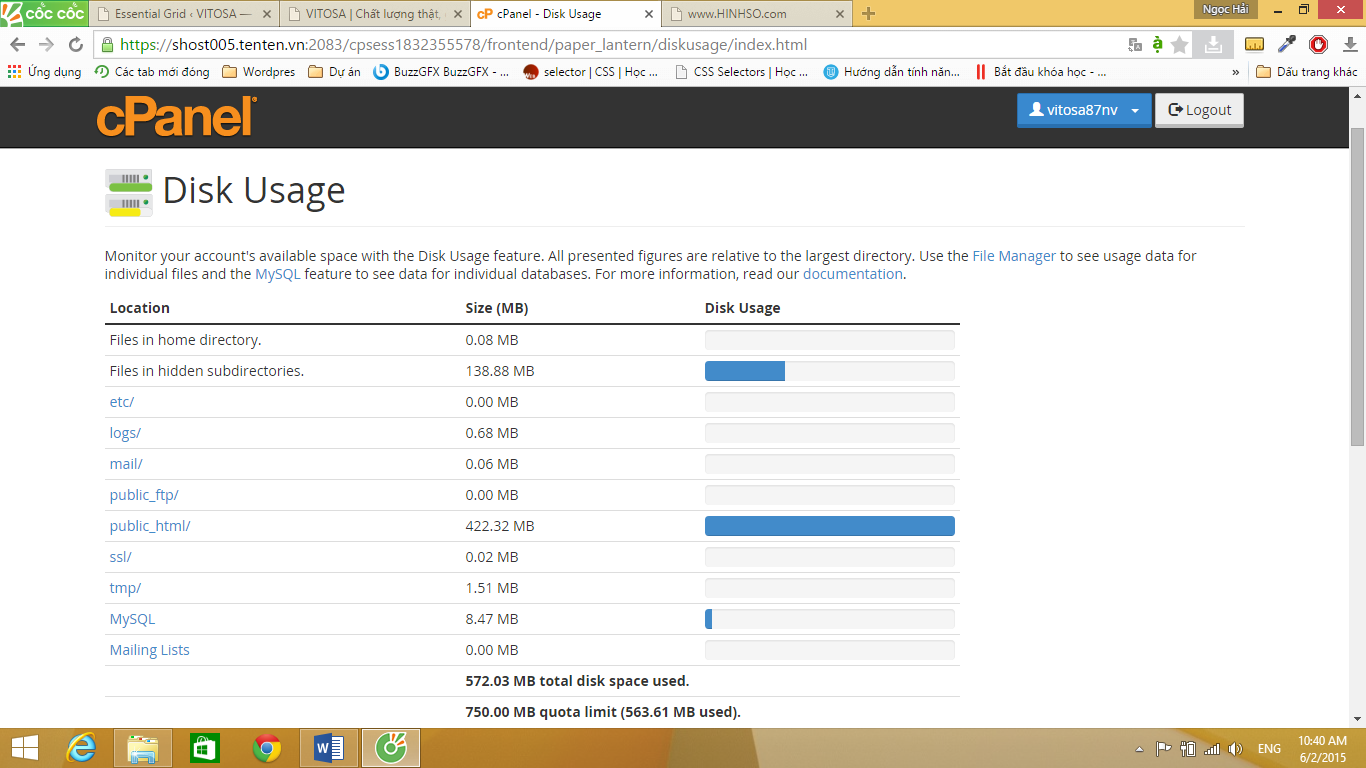Click the Logout button
This screenshot has height=768, width=1366.
point(1199,110)
